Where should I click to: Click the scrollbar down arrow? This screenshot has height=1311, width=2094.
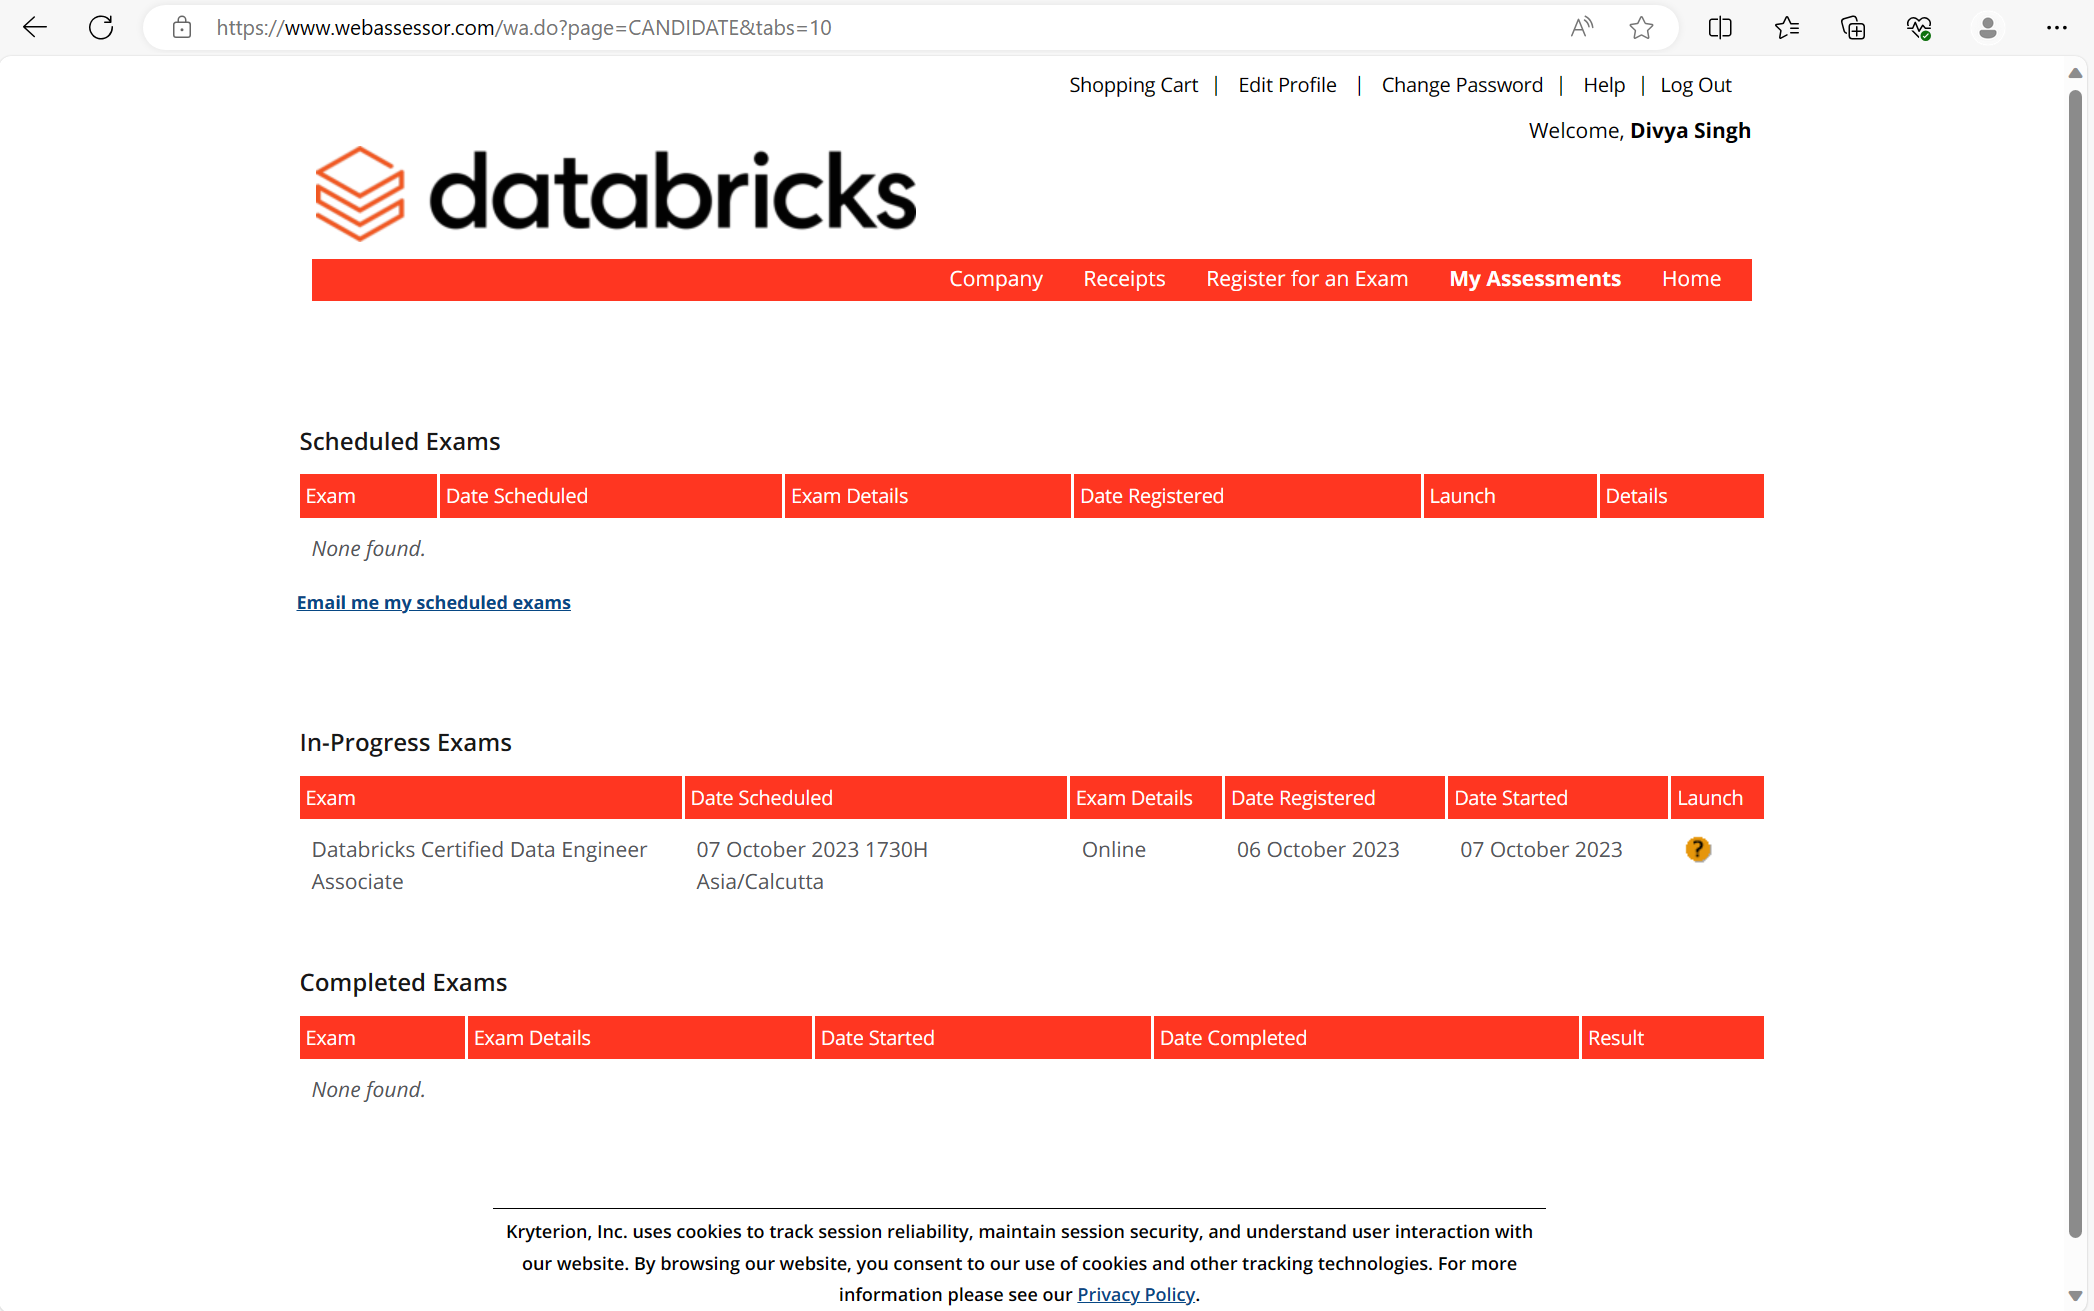(2075, 1293)
